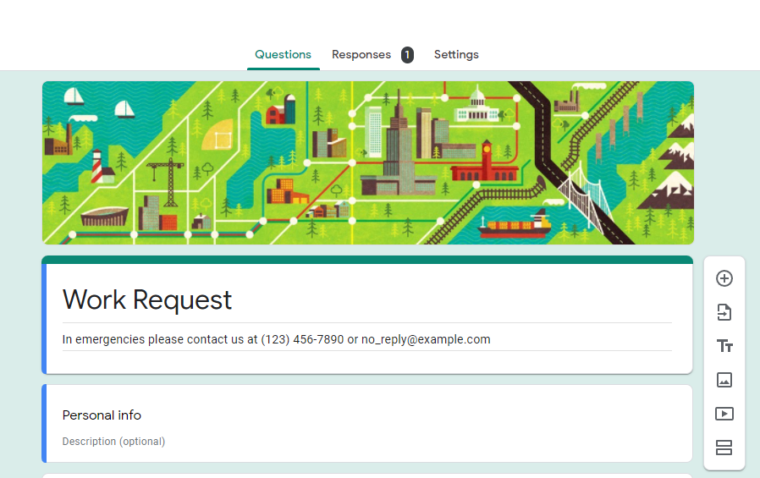Screen dimensions: 760x478
Task: Click the Import questions icon
Action: (725, 313)
